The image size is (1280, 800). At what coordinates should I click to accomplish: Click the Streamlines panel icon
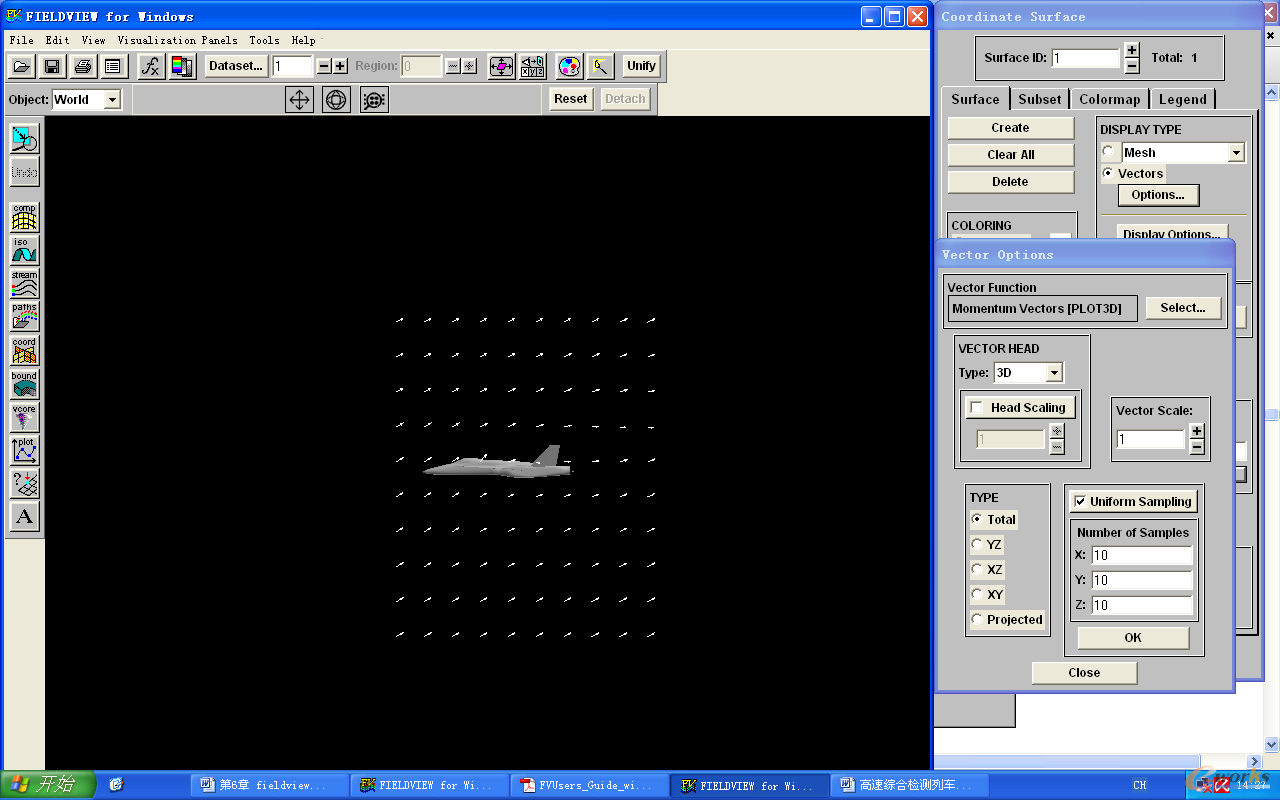pos(24,283)
